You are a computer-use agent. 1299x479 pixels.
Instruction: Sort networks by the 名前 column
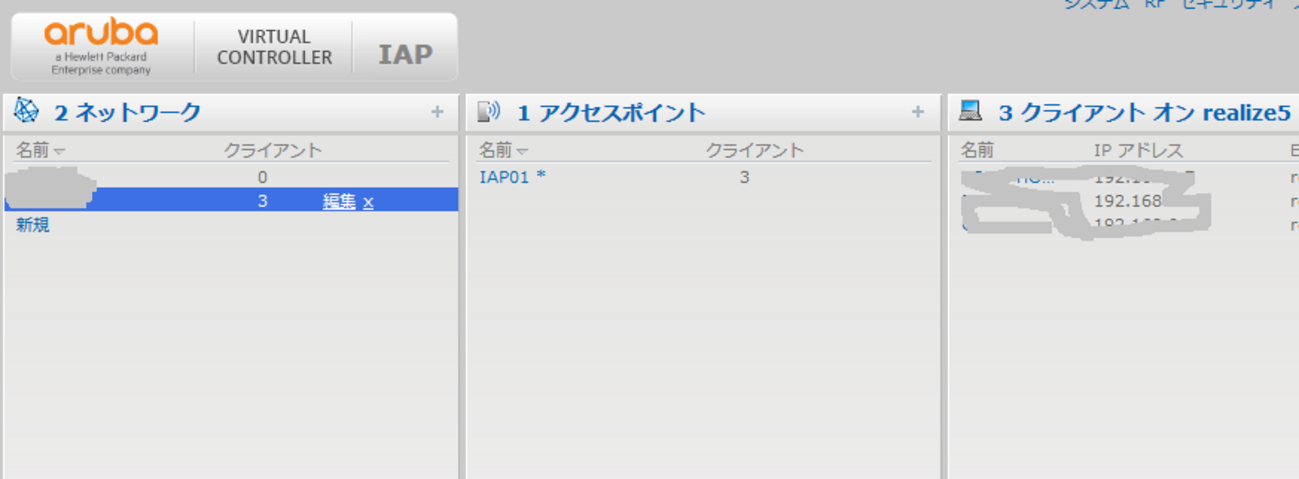[40, 151]
